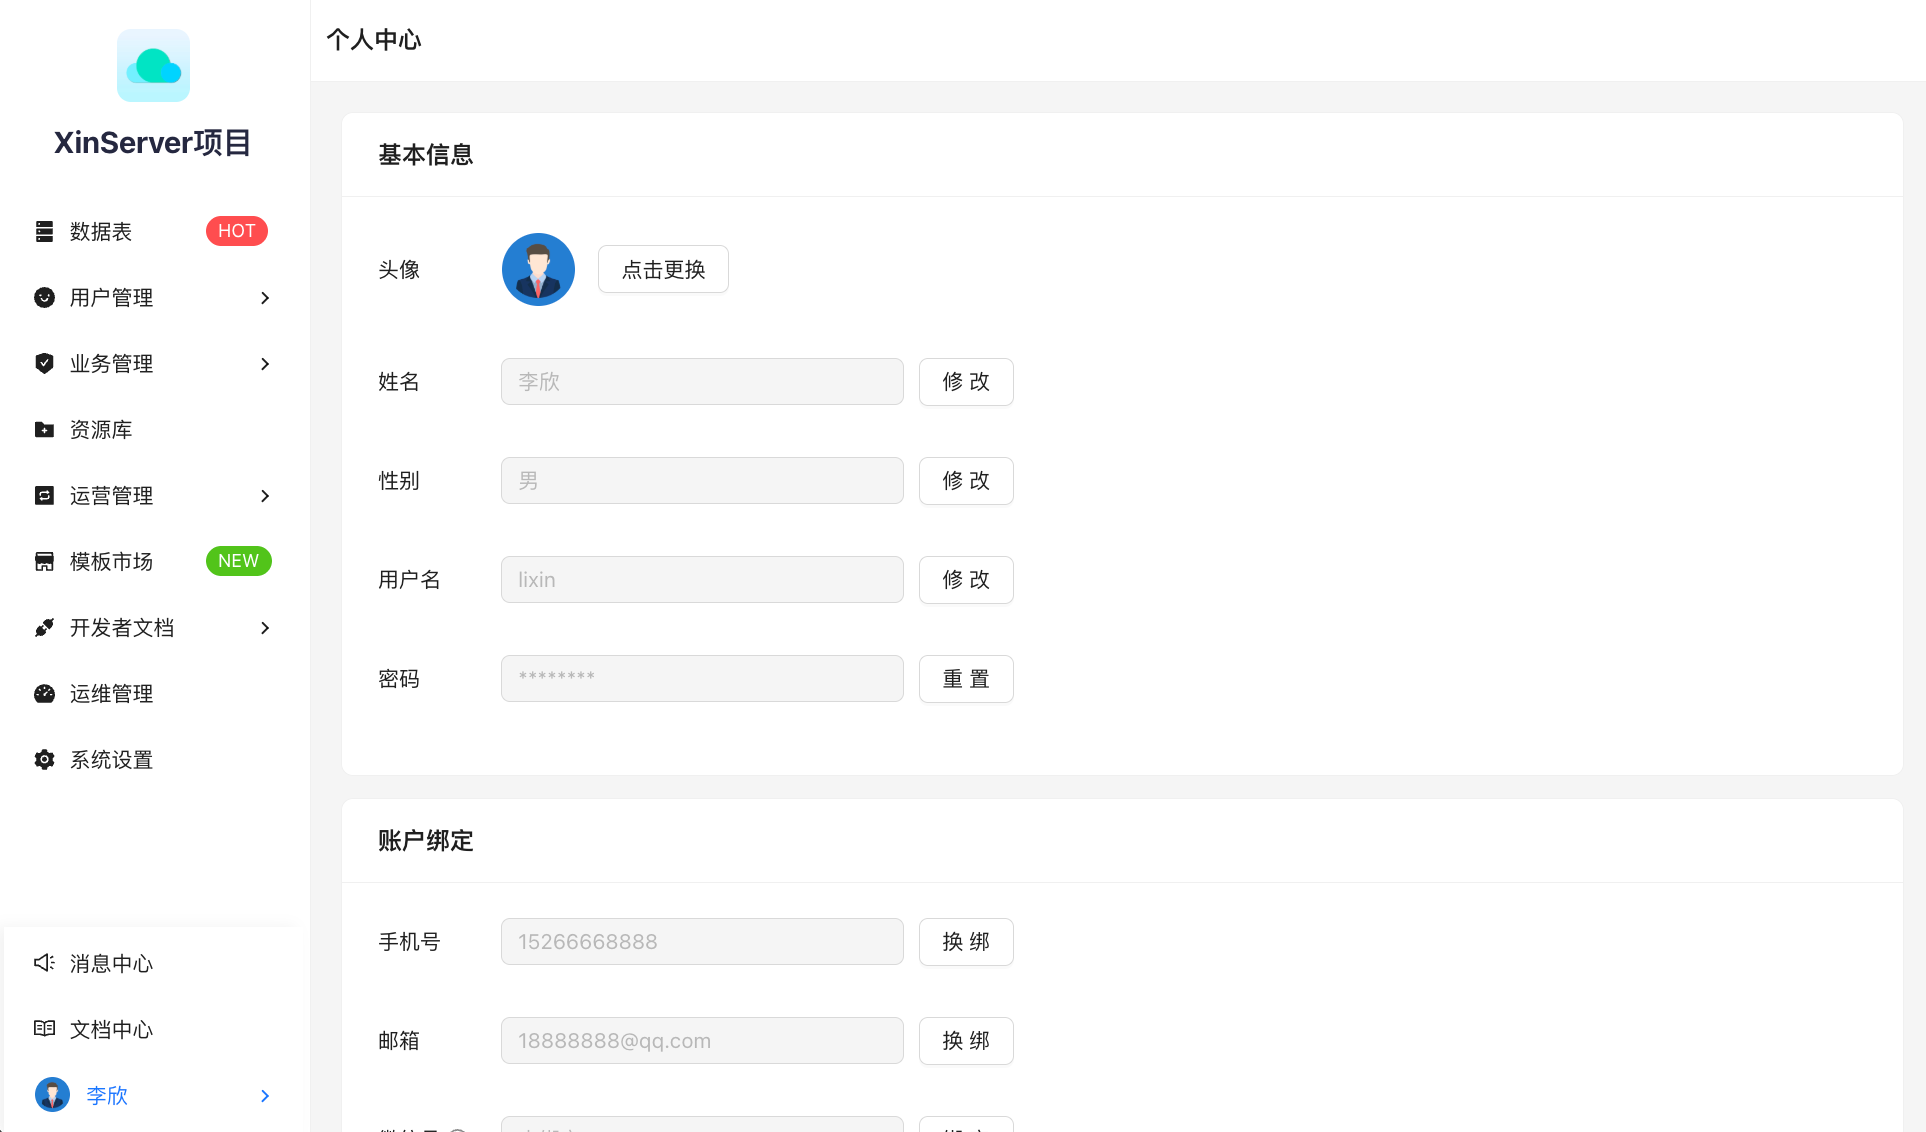Click the 模板市场 store icon

point(44,561)
